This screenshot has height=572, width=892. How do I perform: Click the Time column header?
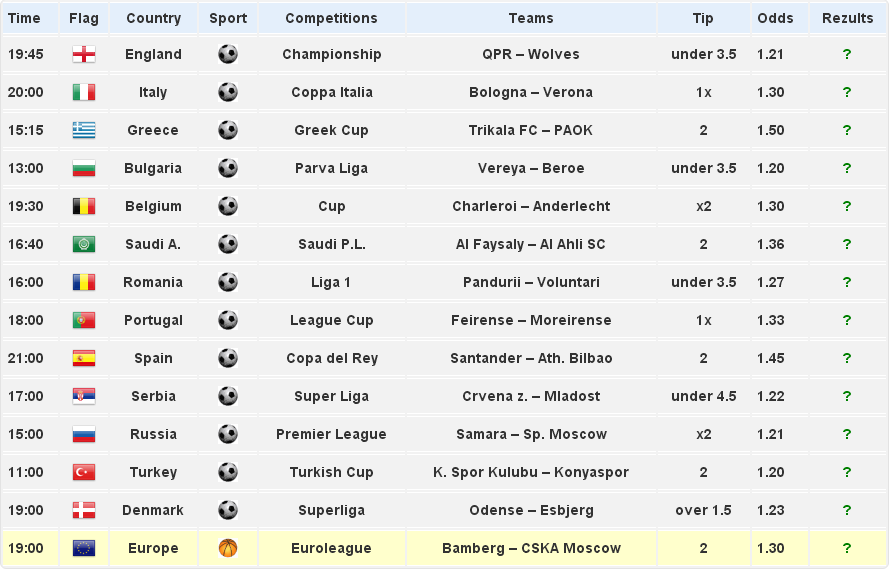tap(24, 18)
